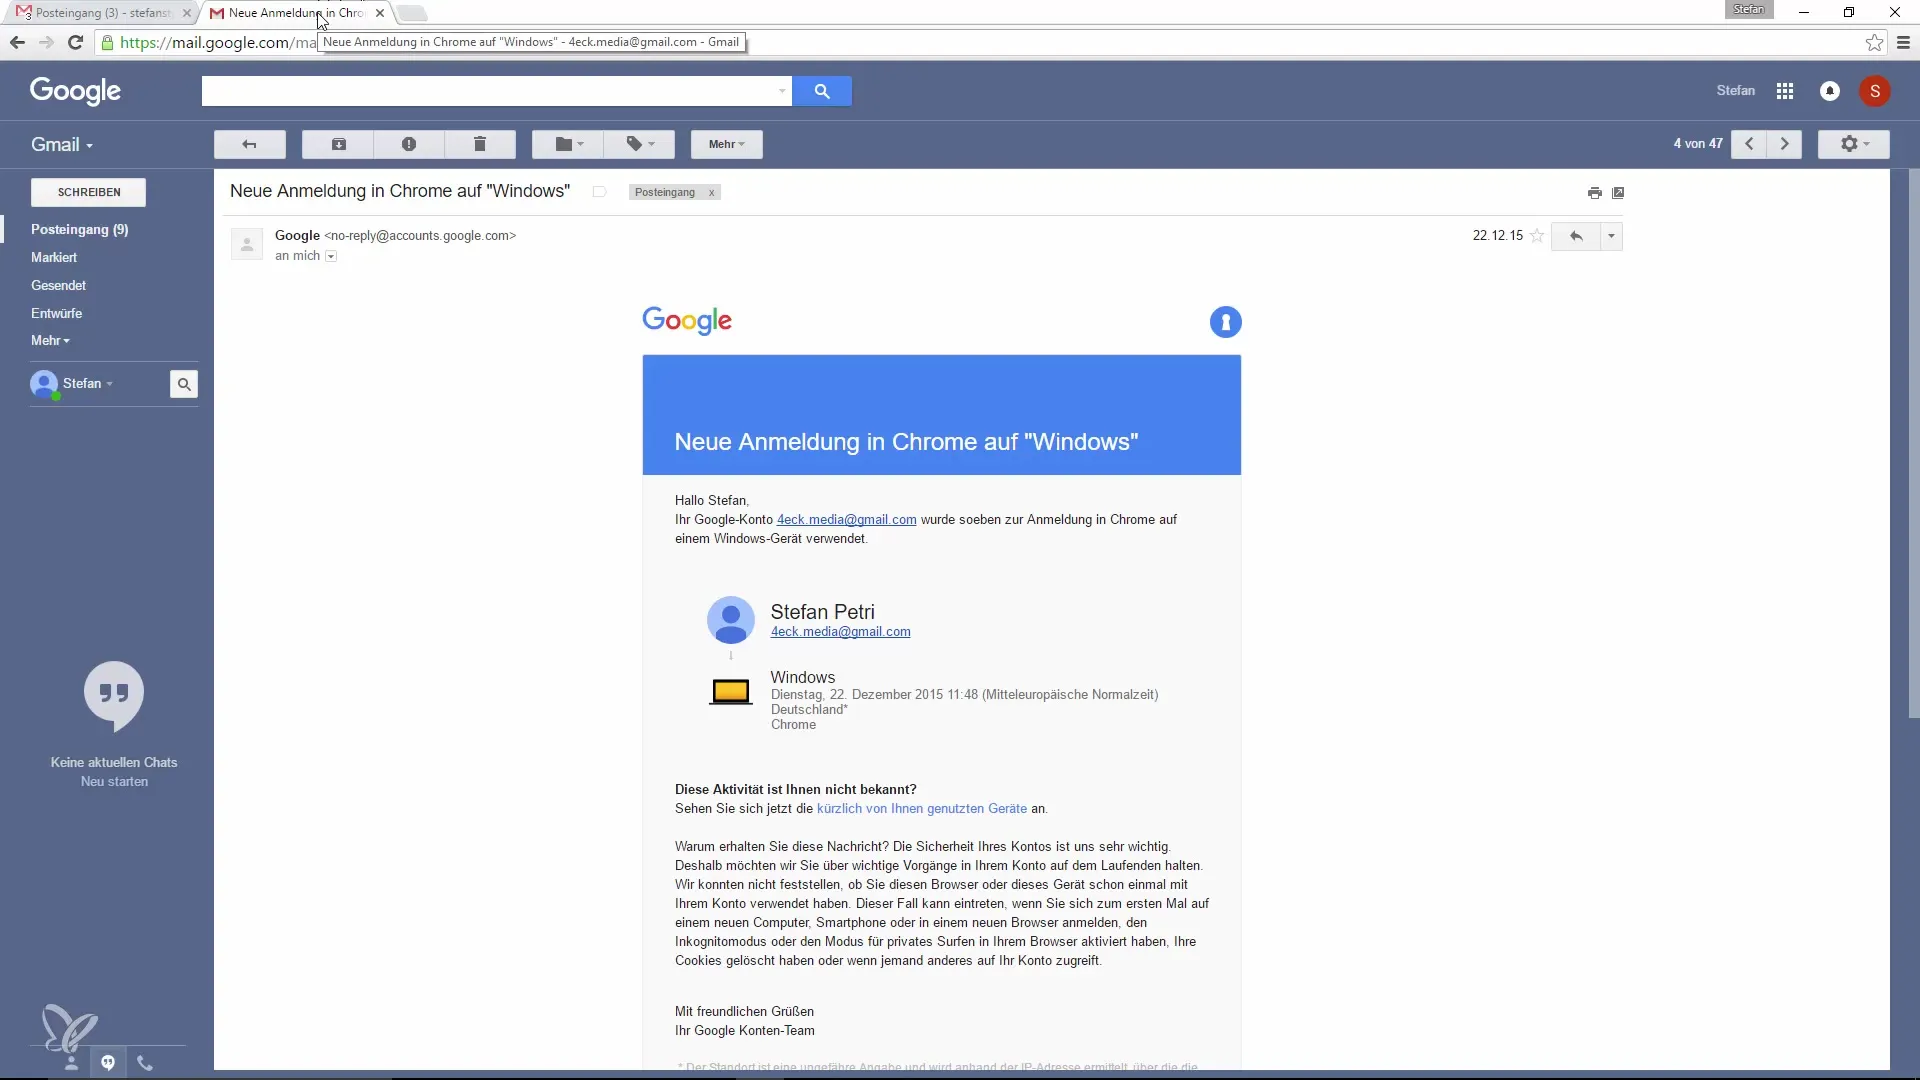Open contacts tab at the sidebar bottom
The height and width of the screenshot is (1080, 1920).
click(x=71, y=1063)
